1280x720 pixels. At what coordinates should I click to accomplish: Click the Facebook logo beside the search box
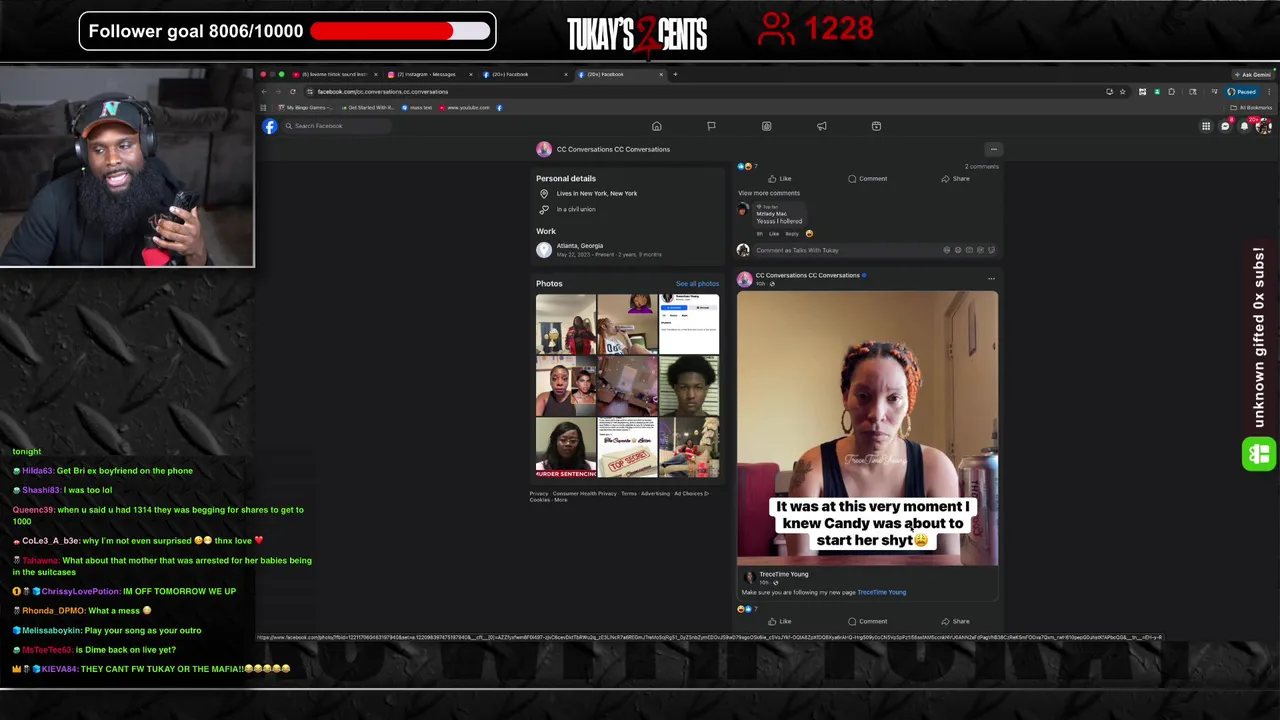point(270,126)
